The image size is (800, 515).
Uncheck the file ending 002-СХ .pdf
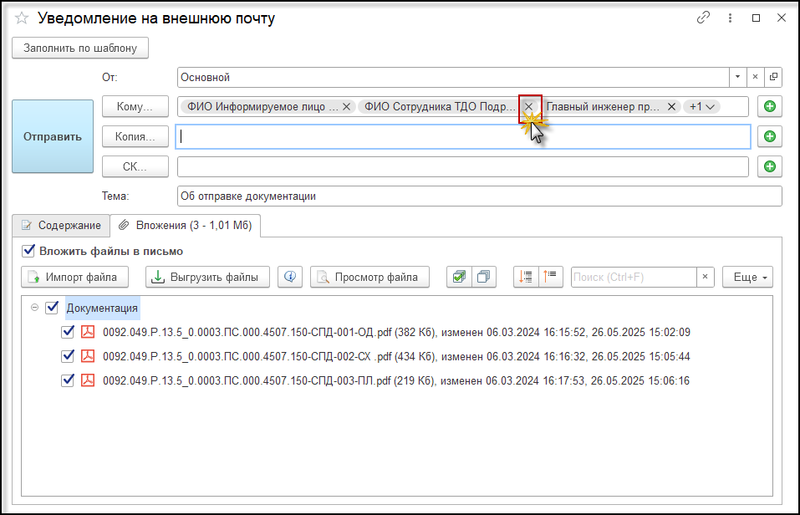coord(68,356)
